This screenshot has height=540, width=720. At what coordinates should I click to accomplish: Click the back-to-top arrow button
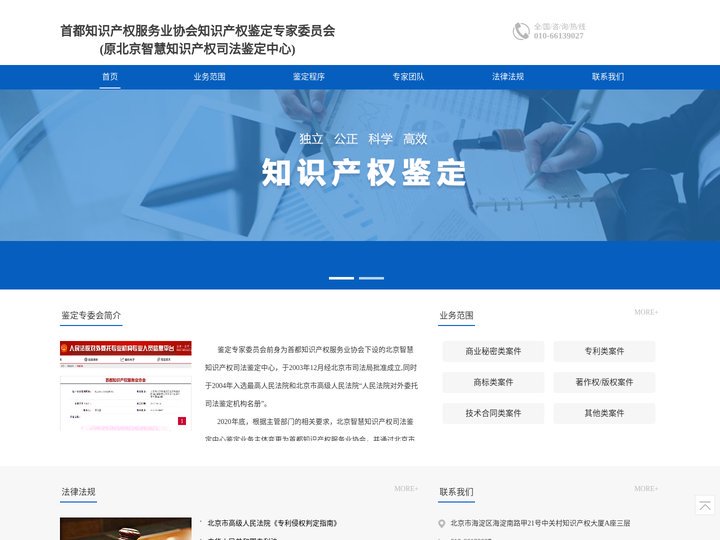pyautogui.click(x=705, y=505)
